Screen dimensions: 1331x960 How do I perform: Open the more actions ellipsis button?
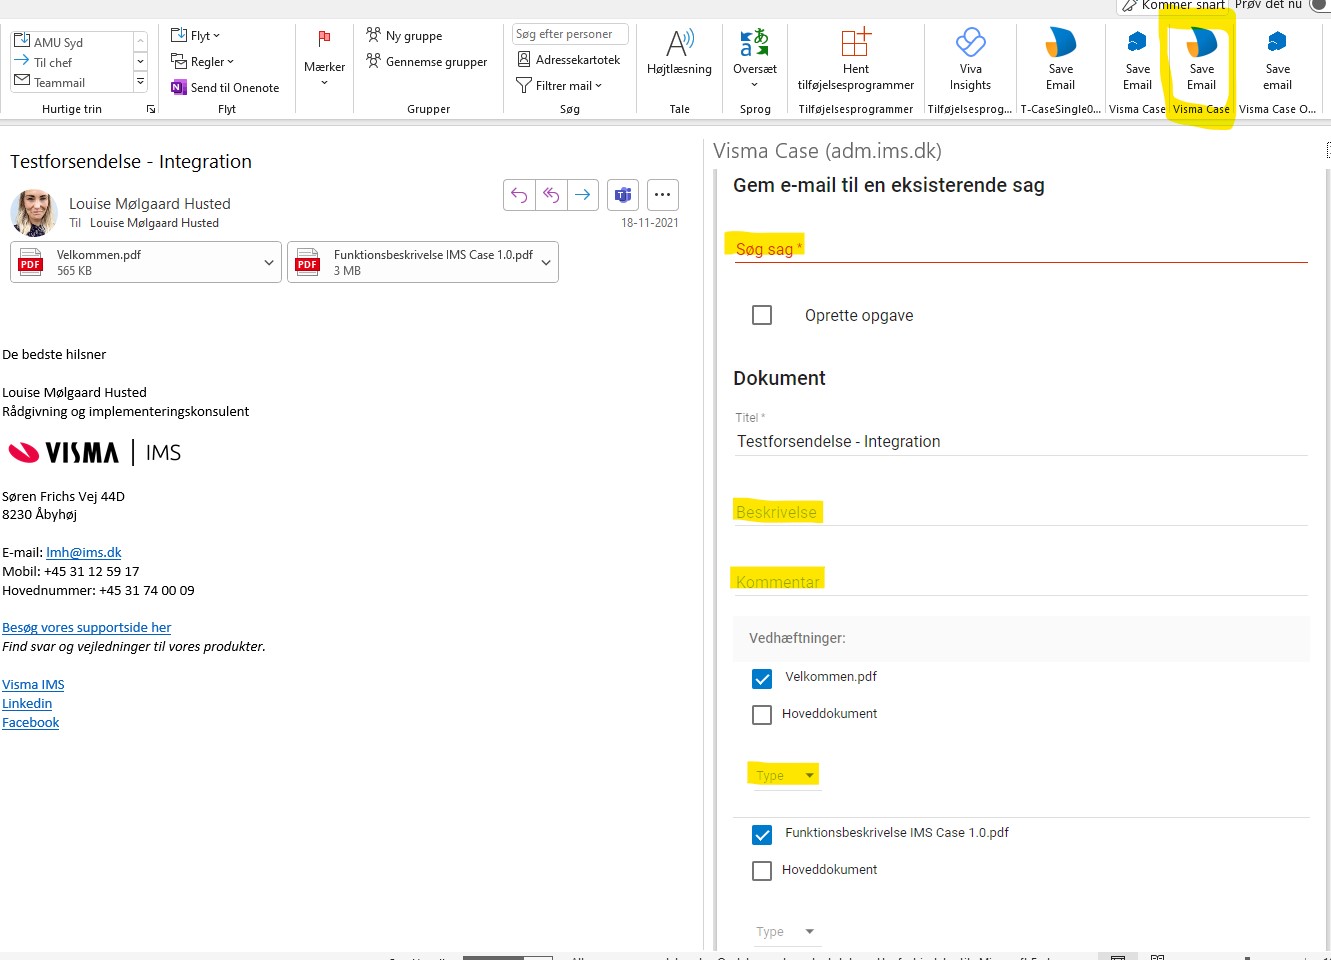pos(662,195)
